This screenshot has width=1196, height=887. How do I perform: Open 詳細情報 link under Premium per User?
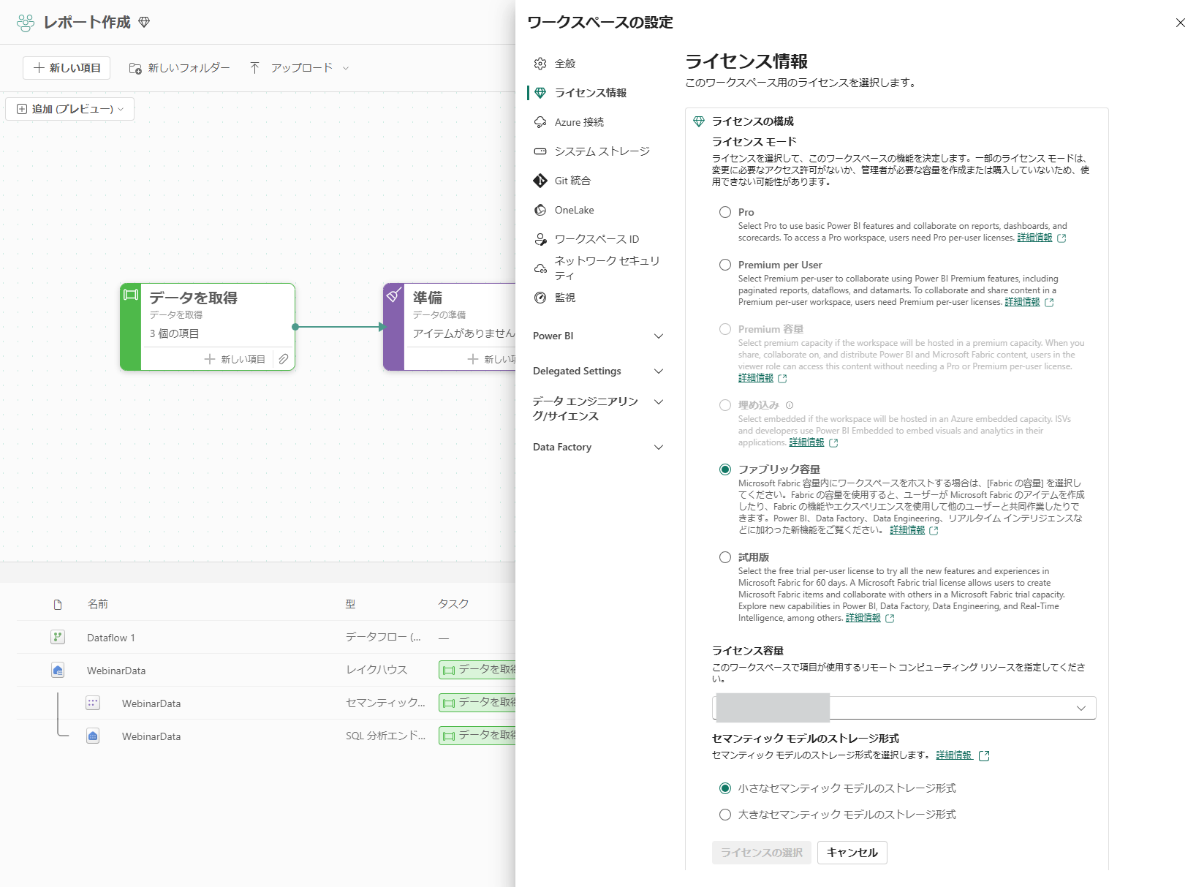[x=1022, y=302]
